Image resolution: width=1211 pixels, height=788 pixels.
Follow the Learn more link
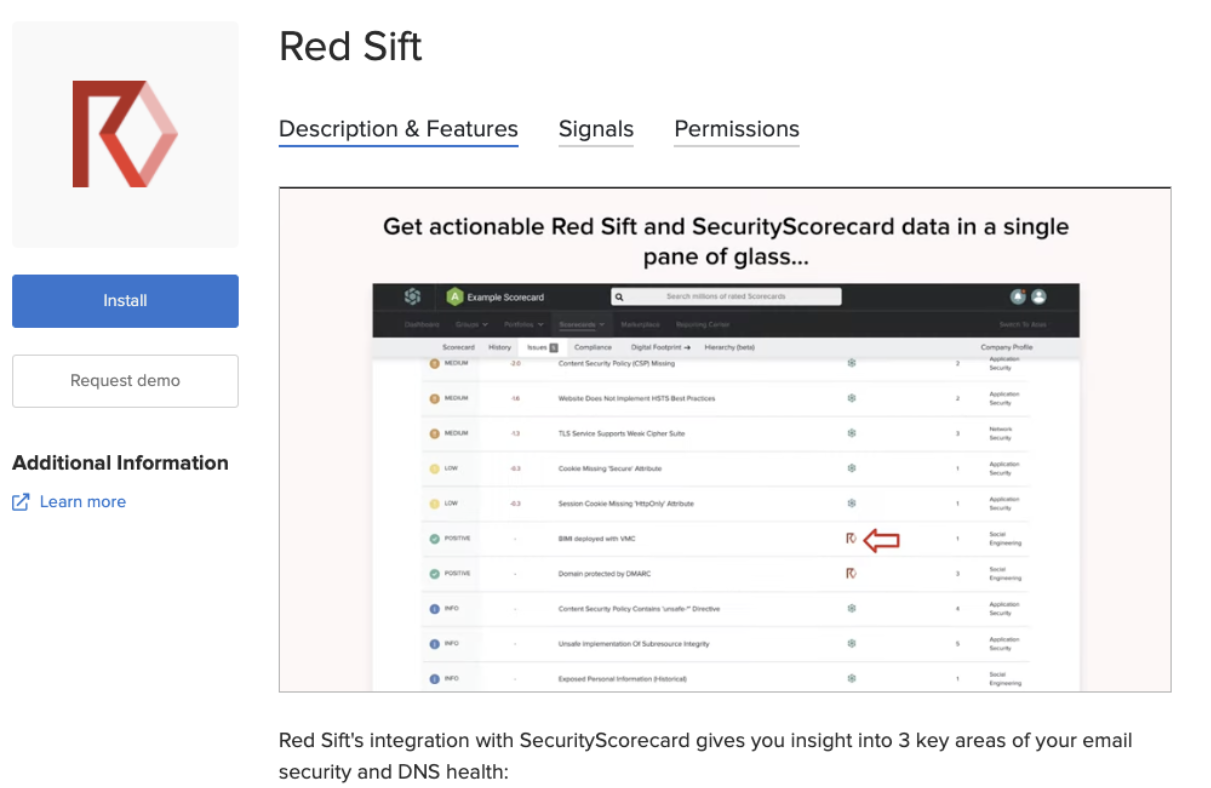[83, 502]
